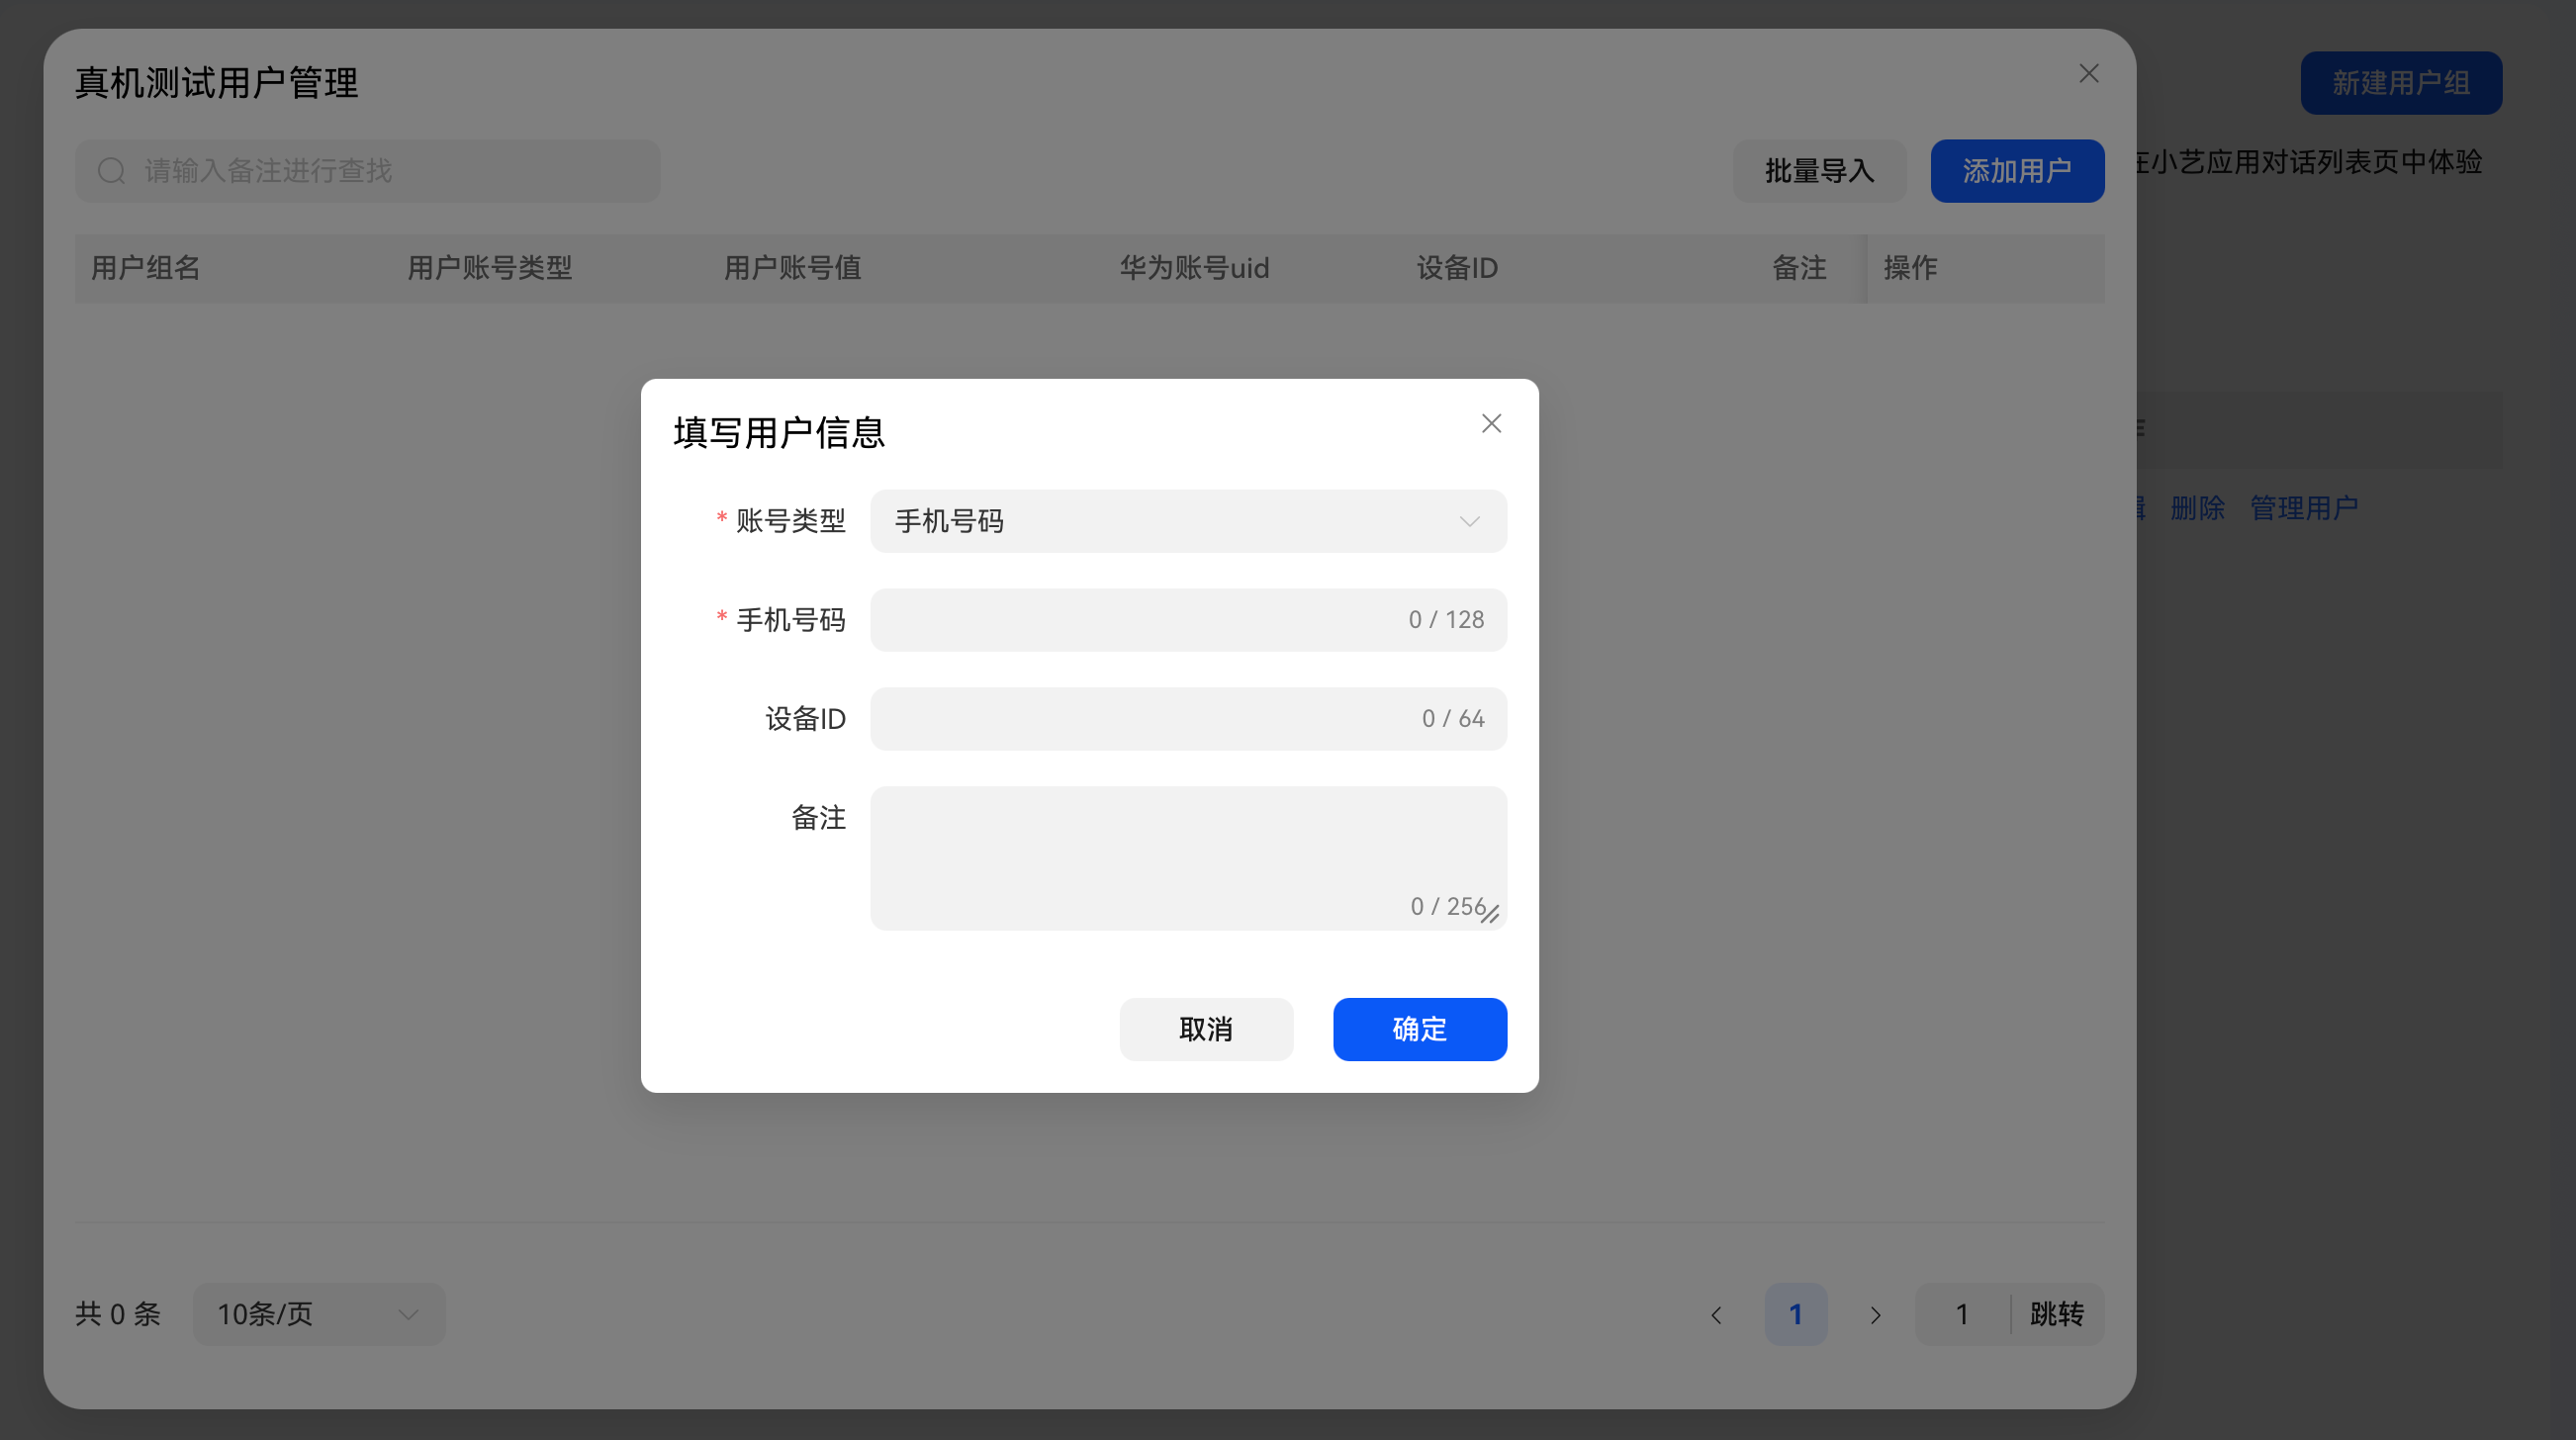Click the 添加用户 button
The height and width of the screenshot is (1440, 2576).
(2016, 171)
